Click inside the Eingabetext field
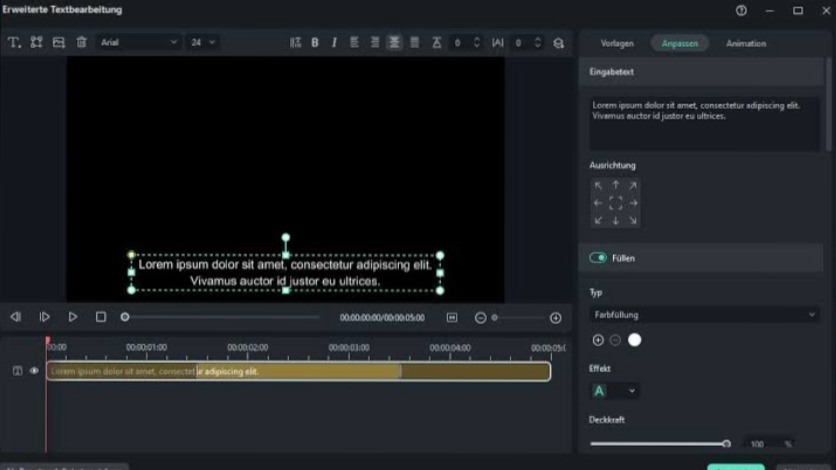 (x=704, y=124)
